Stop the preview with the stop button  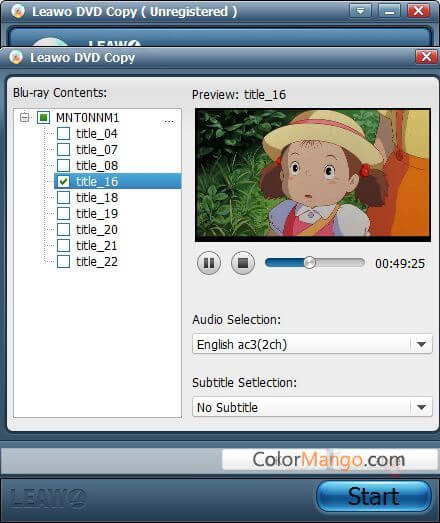coord(243,263)
